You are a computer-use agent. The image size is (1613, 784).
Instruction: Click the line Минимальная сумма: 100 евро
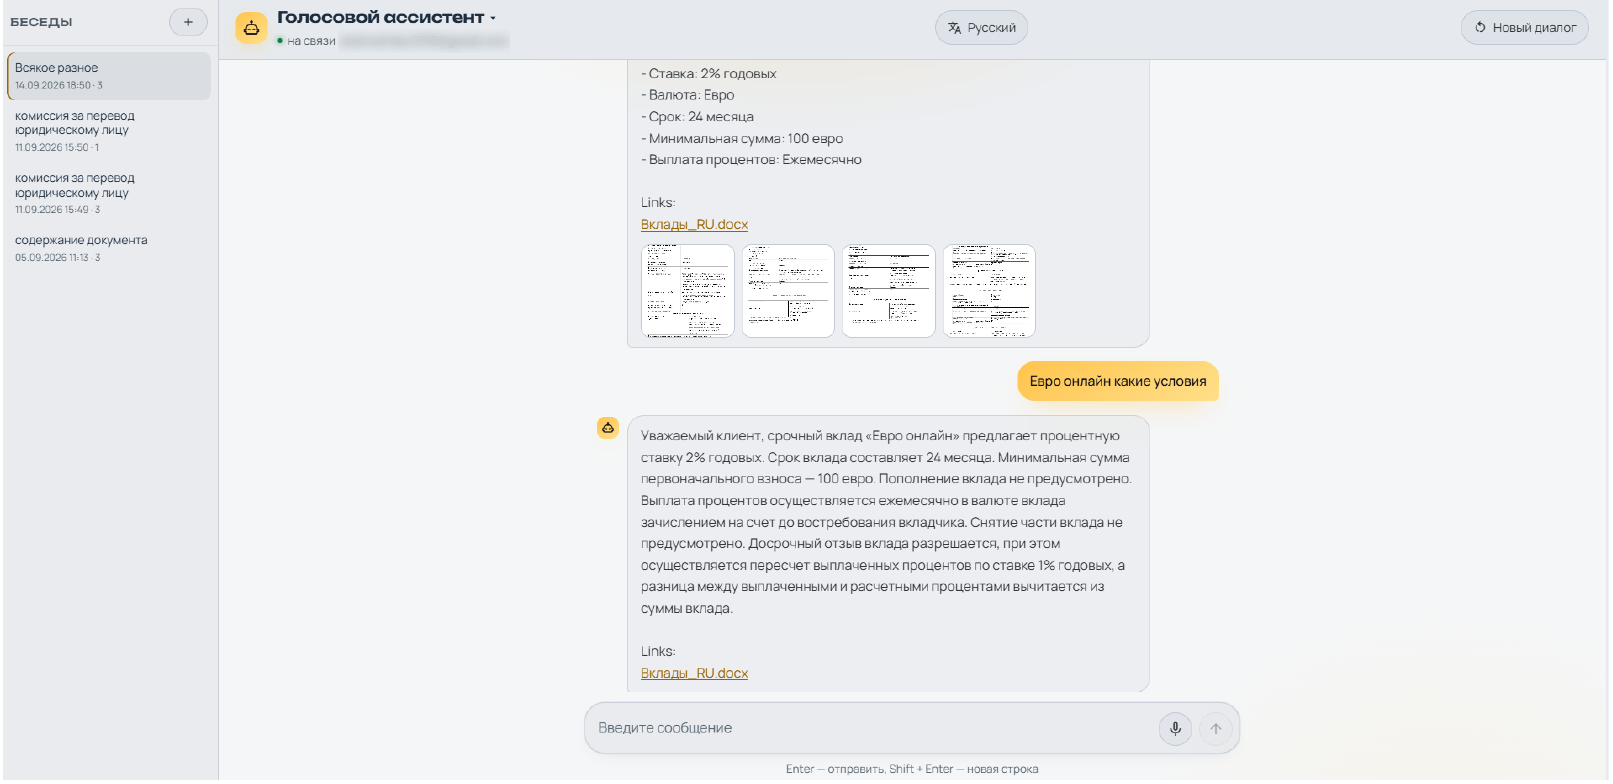(742, 139)
